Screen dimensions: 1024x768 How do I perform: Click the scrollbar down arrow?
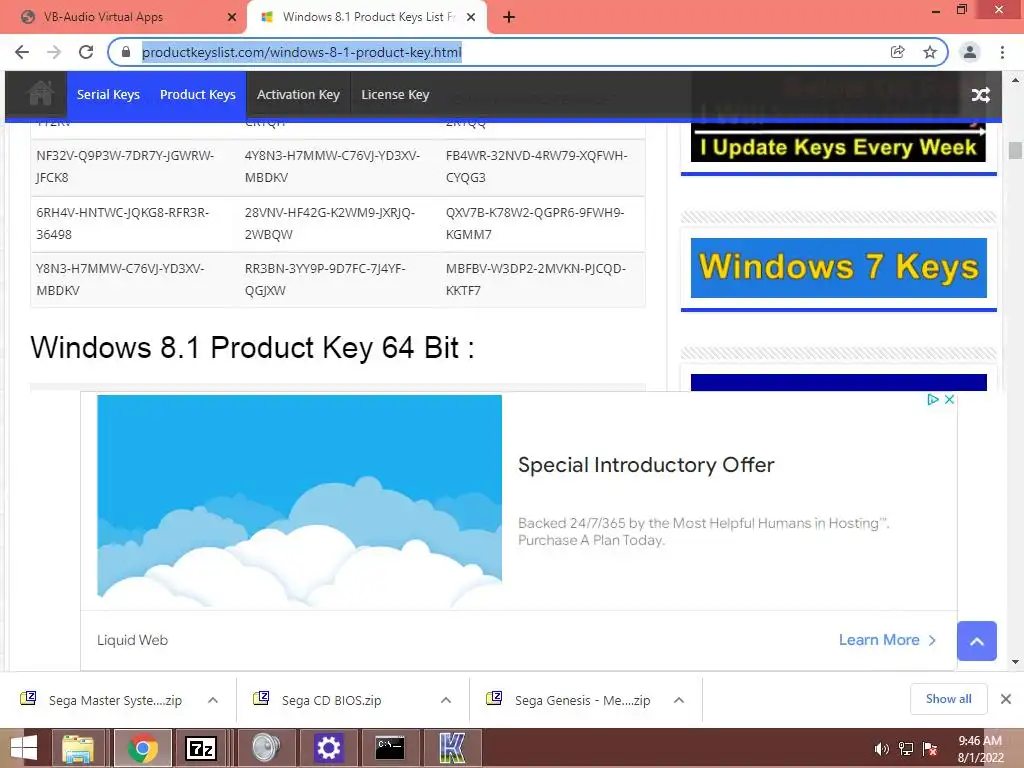[x=1015, y=662]
